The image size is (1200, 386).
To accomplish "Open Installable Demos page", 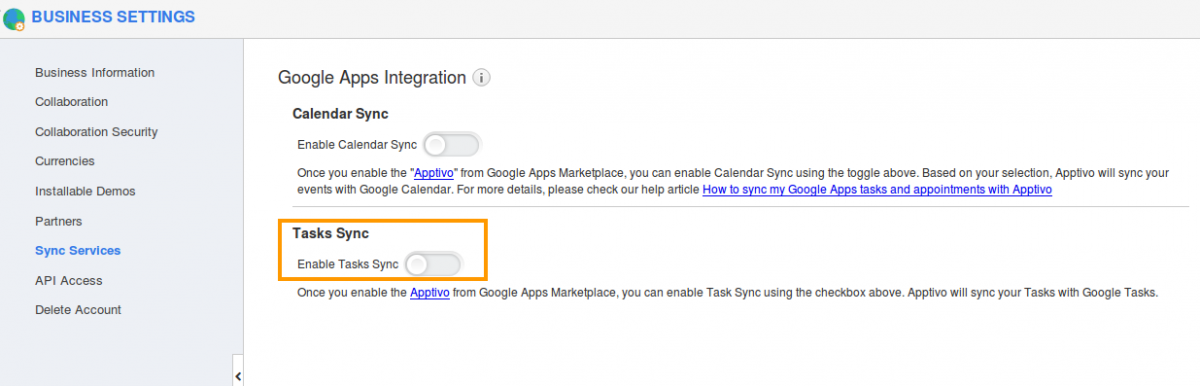I will (x=85, y=191).
